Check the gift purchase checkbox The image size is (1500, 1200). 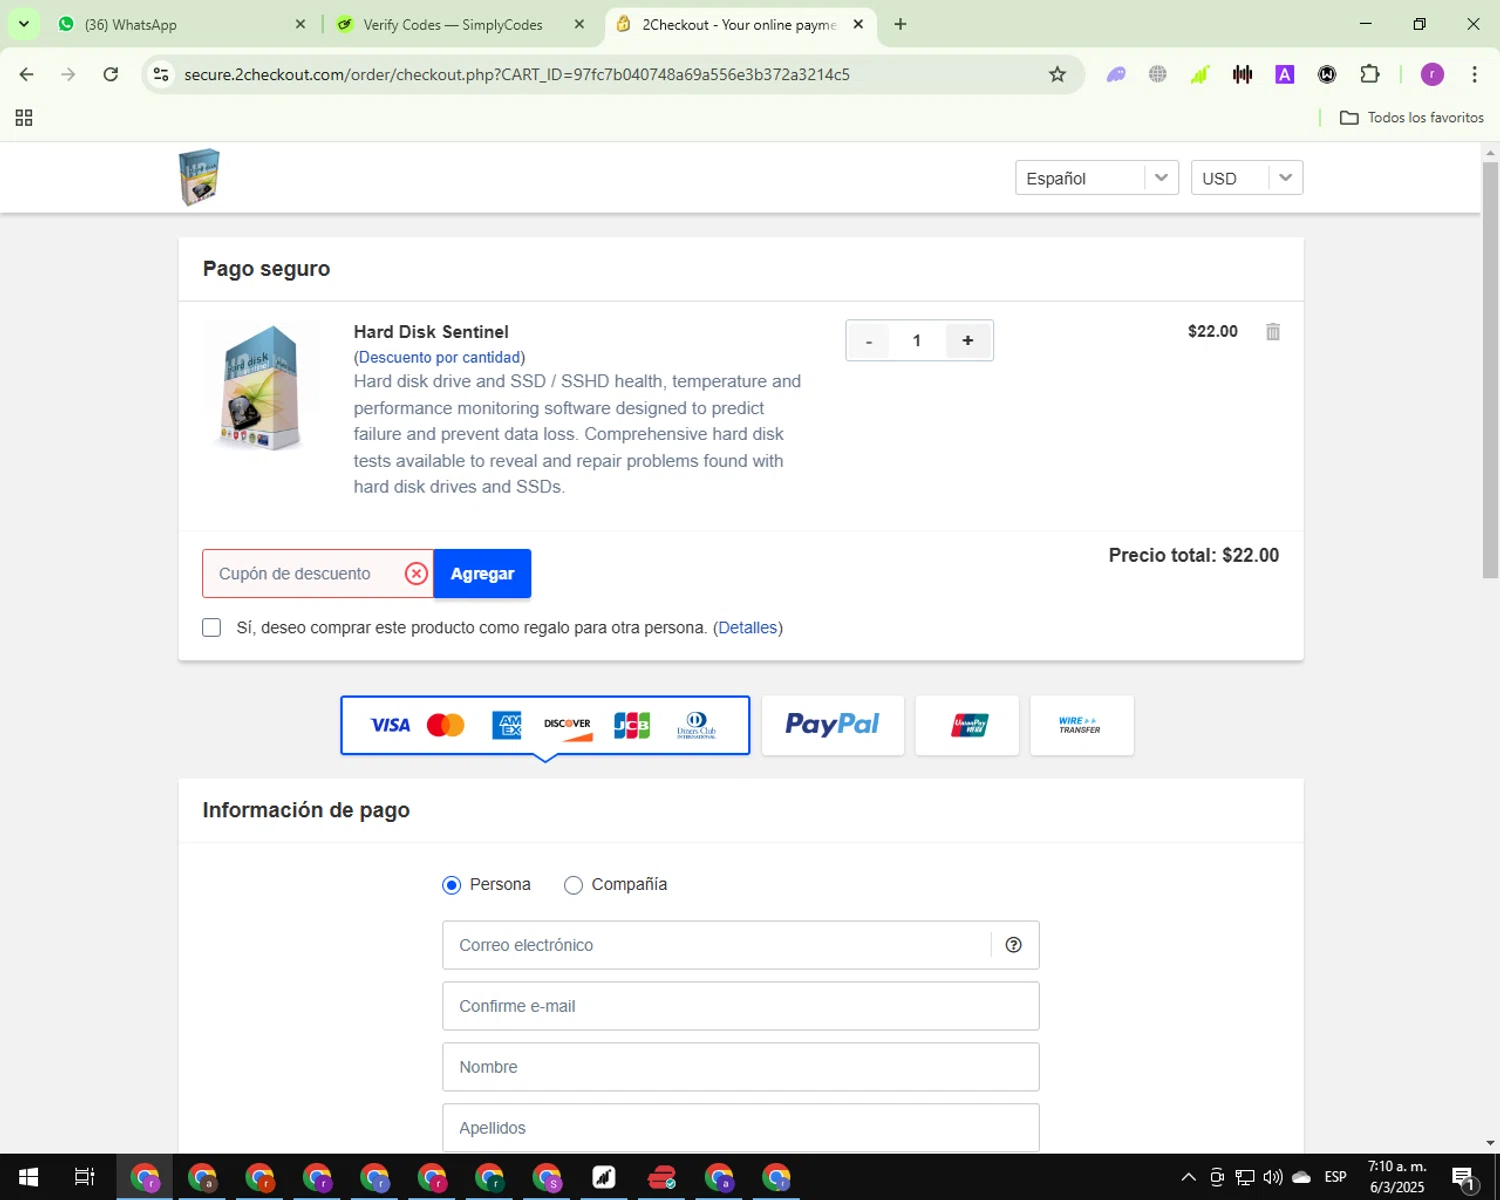point(211,627)
